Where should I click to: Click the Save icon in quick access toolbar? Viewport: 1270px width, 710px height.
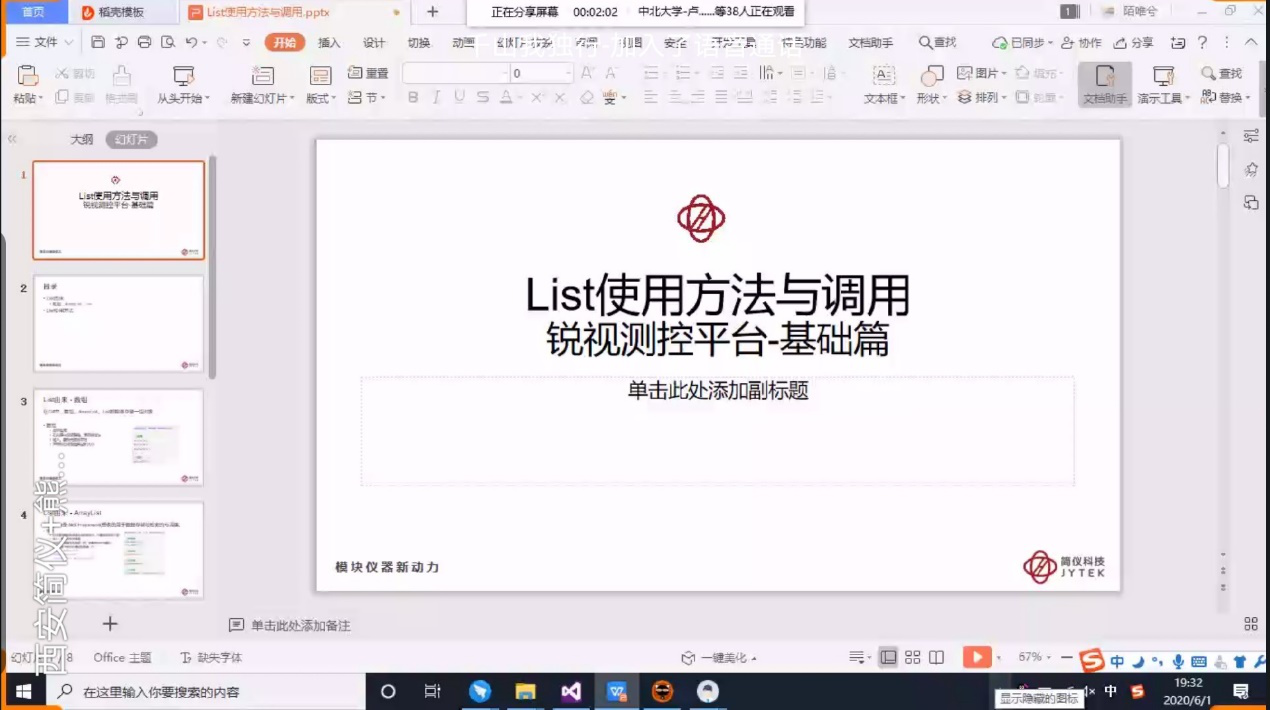98,42
